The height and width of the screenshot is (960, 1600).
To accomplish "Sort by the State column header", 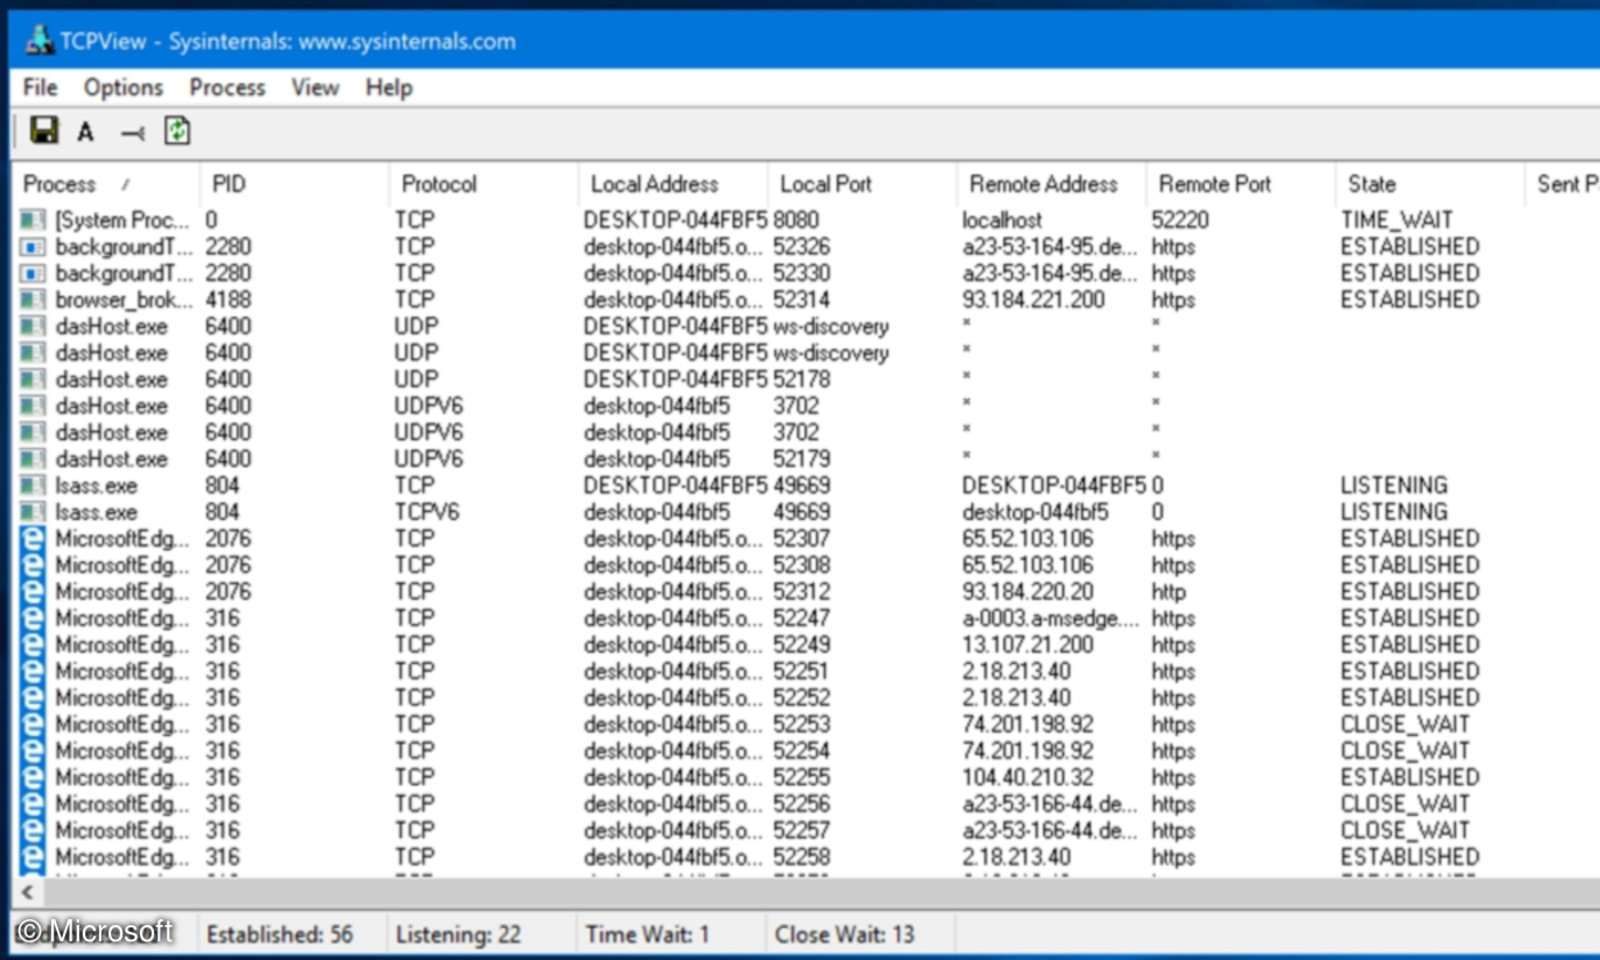I will click(1371, 184).
